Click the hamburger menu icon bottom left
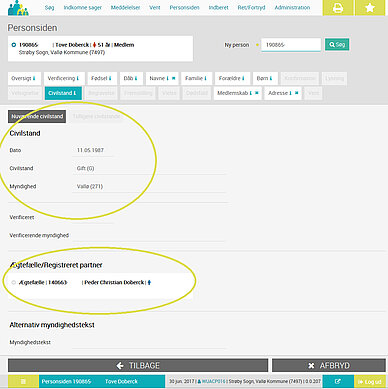The image size is (388, 389). coord(23,381)
